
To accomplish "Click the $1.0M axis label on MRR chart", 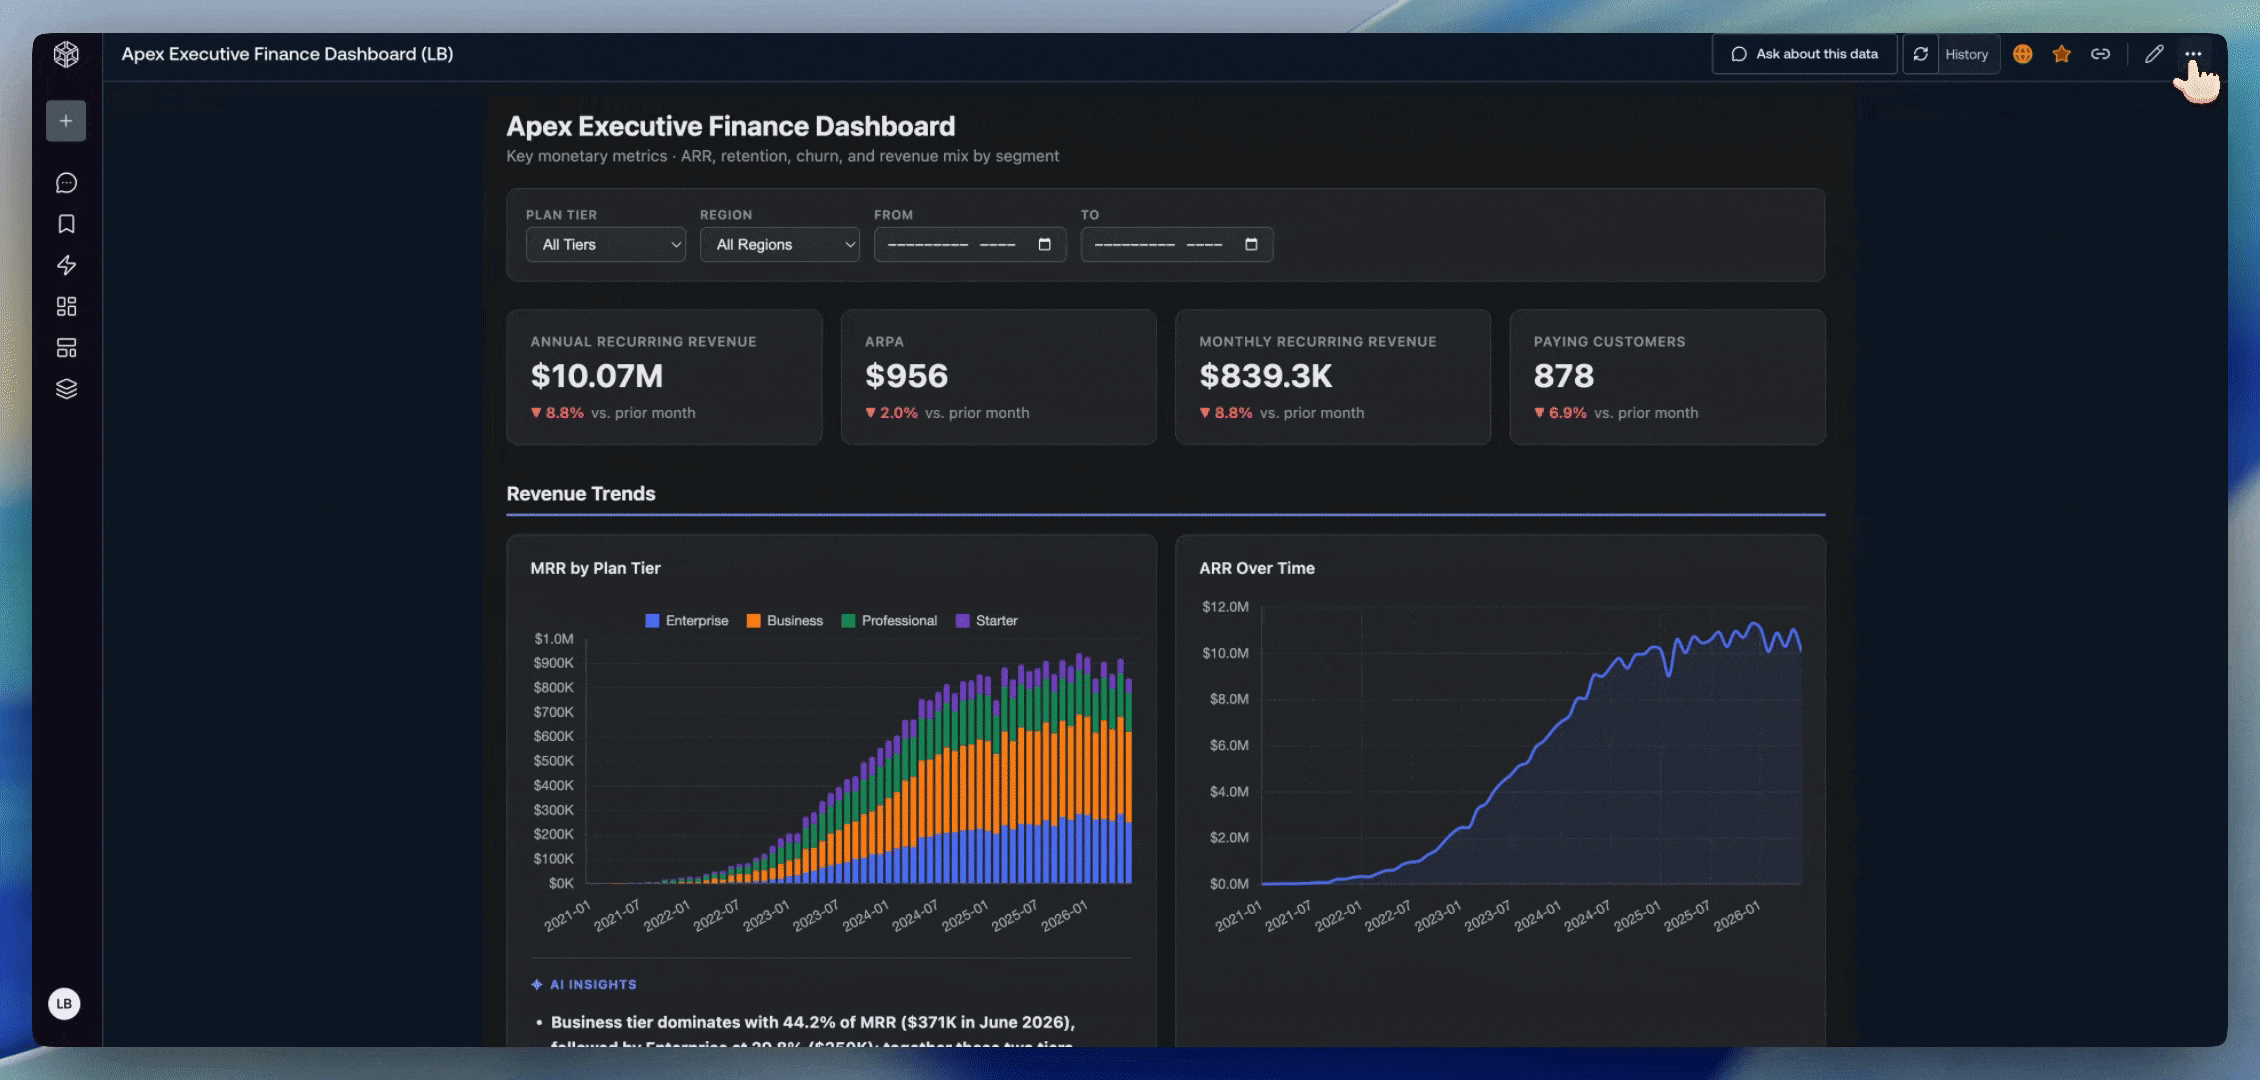I will click(554, 639).
